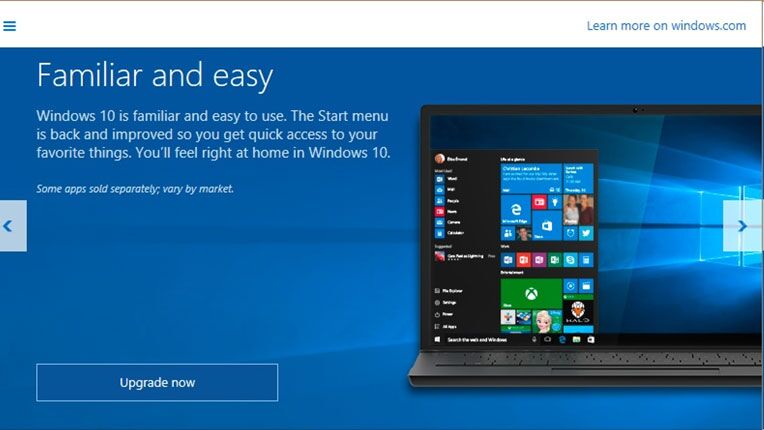Open the hamburger menu icon
The height and width of the screenshot is (430, 764).
pyautogui.click(x=9, y=26)
